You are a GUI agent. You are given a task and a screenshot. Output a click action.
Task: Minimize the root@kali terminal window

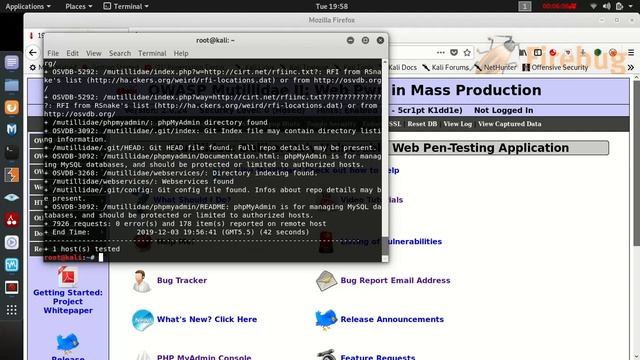pyautogui.click(x=350, y=40)
